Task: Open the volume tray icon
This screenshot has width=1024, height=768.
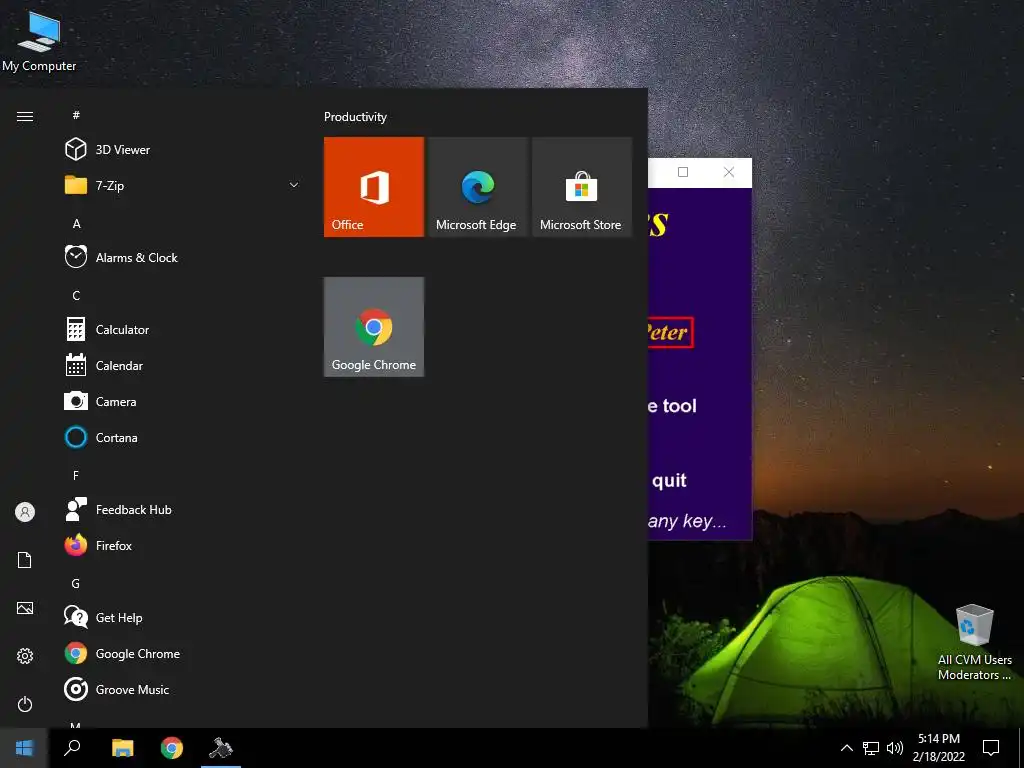Action: tap(895, 748)
